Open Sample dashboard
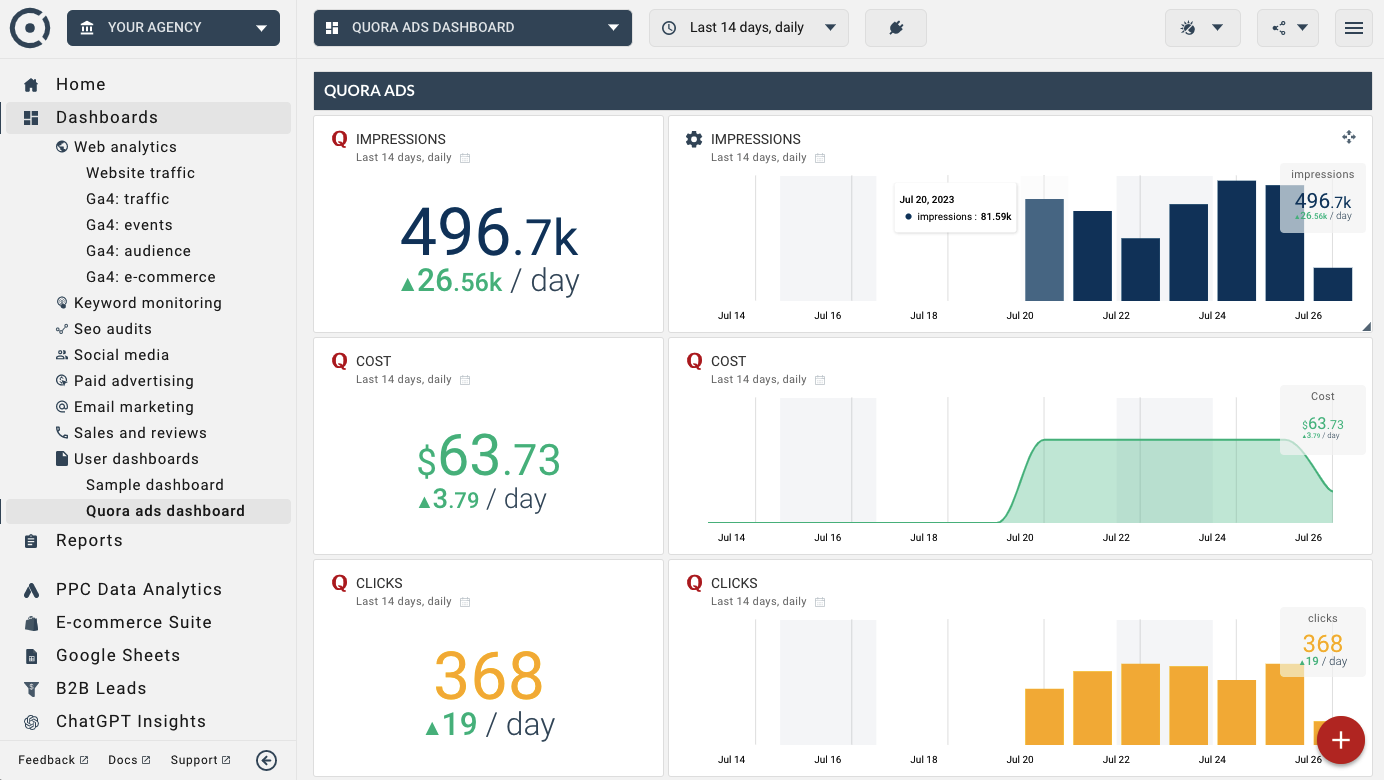Image resolution: width=1384 pixels, height=780 pixels. point(155,485)
